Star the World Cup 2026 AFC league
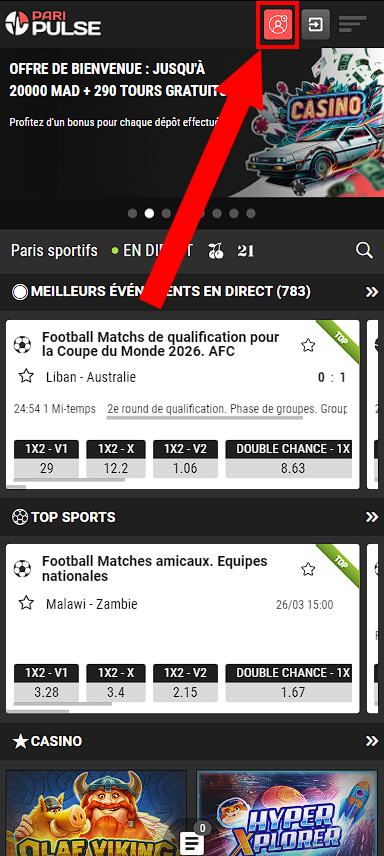Image resolution: width=384 pixels, height=856 pixels. 308,345
